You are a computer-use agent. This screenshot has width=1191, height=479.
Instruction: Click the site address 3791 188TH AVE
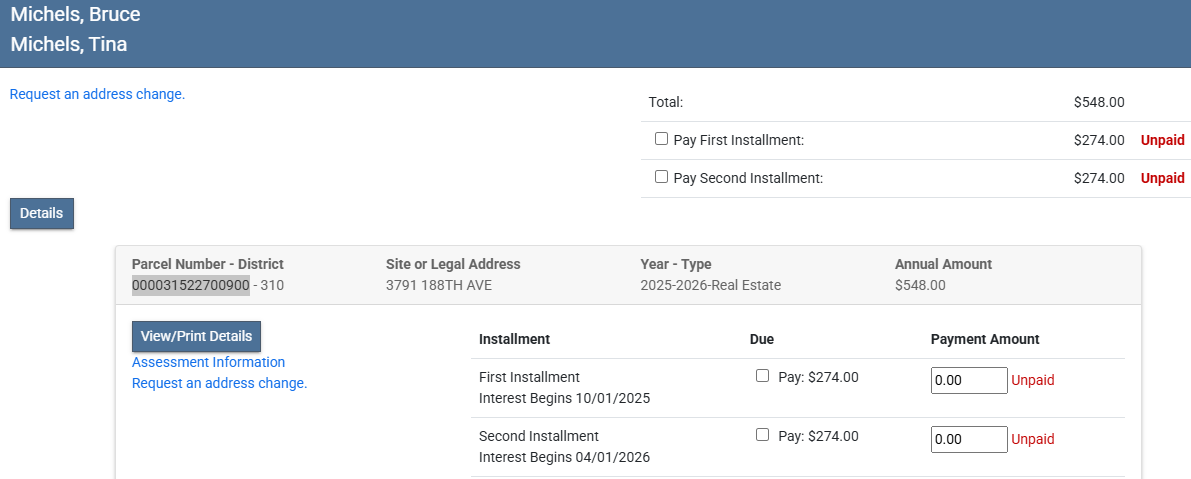click(438, 285)
